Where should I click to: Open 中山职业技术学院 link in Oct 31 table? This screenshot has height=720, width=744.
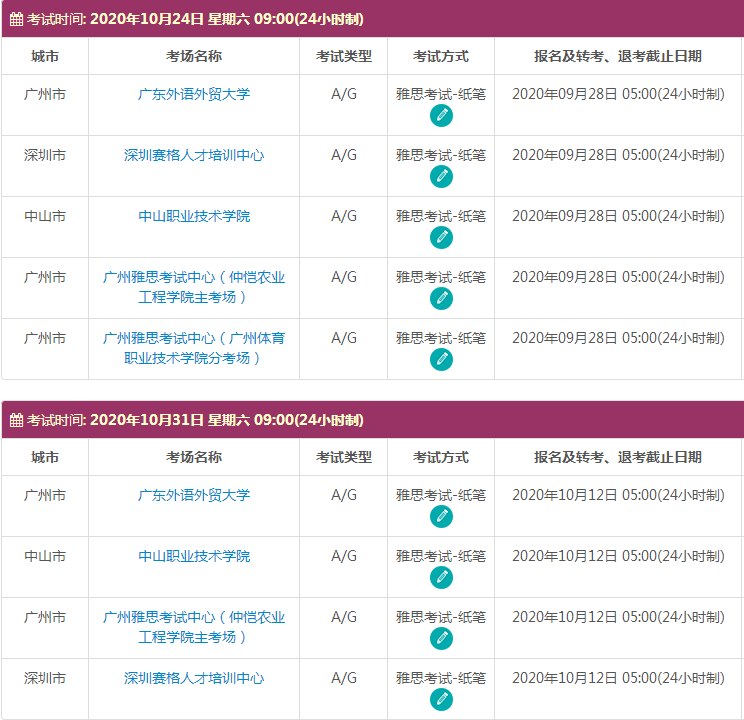tap(194, 556)
